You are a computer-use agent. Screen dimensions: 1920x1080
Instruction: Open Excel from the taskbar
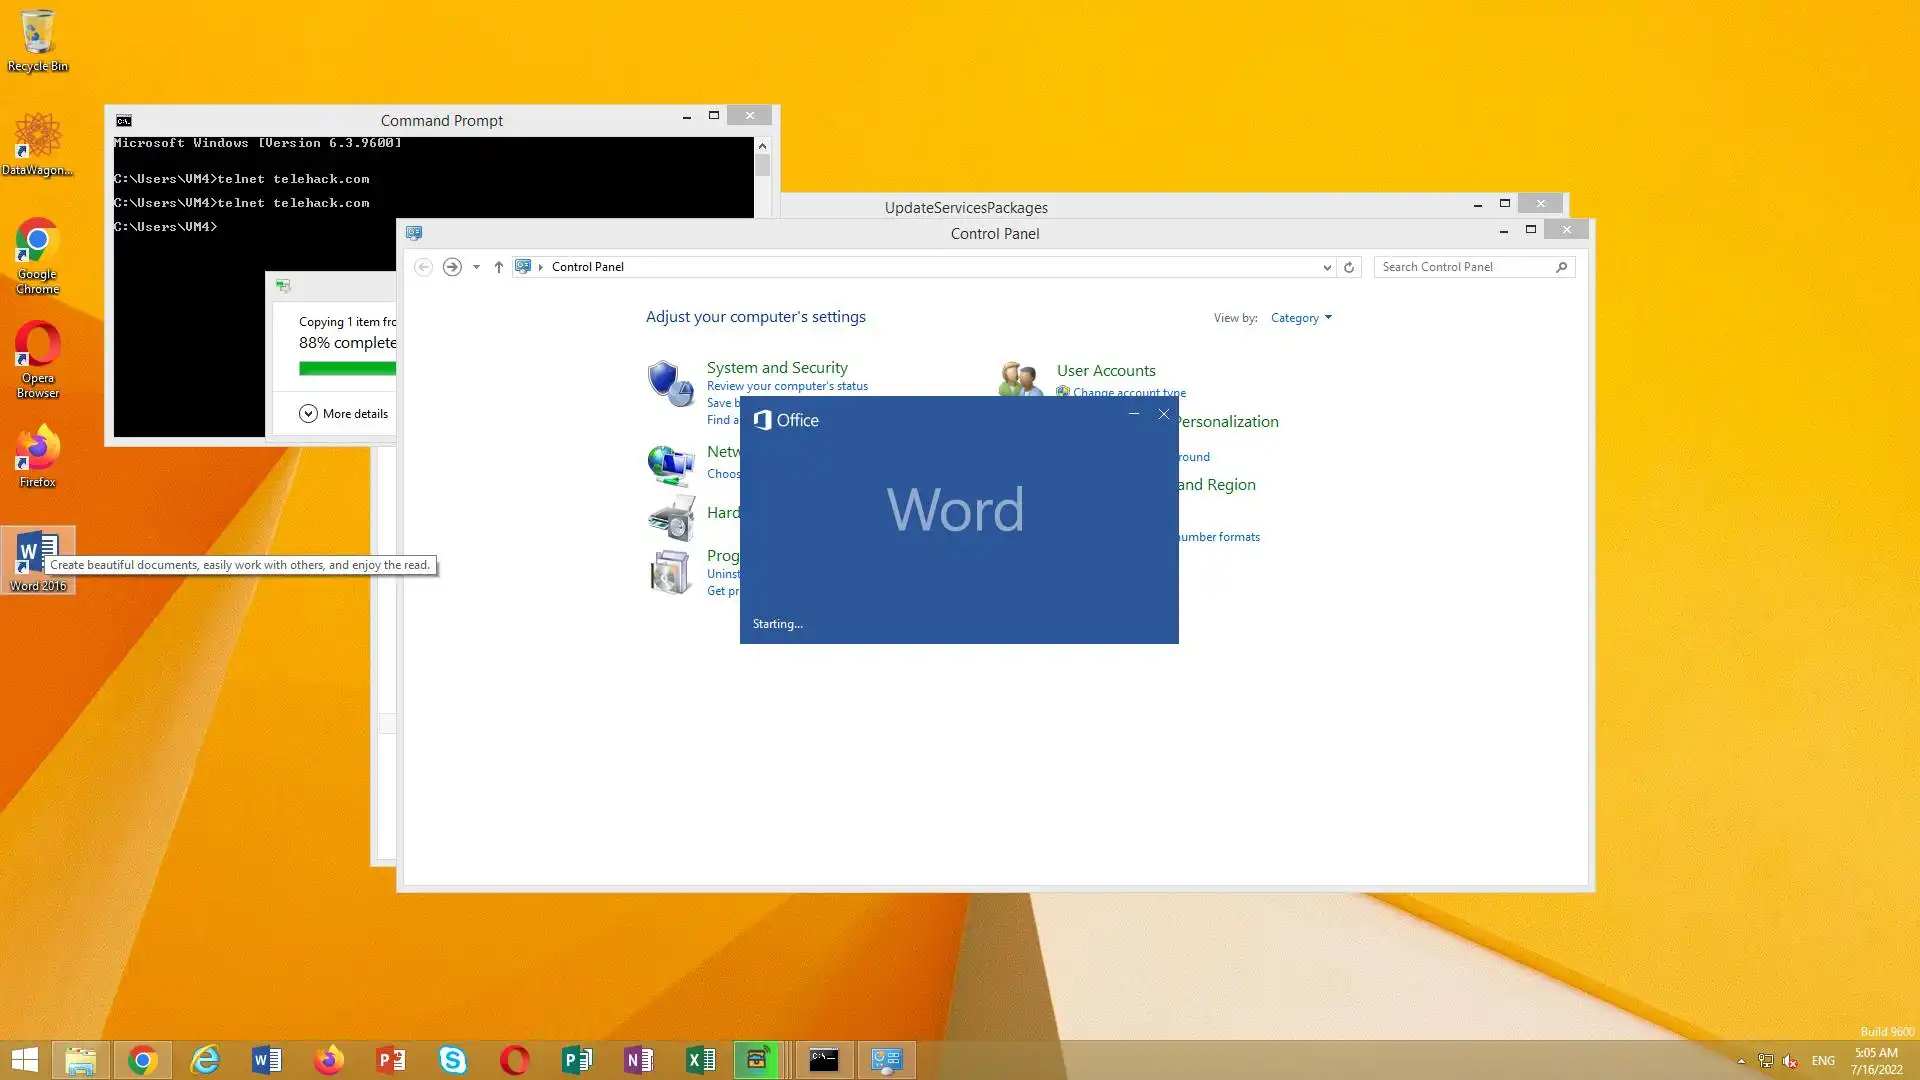pos(701,1060)
